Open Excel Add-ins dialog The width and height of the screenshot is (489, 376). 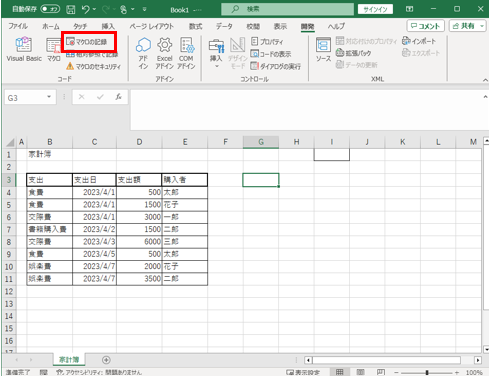point(164,53)
